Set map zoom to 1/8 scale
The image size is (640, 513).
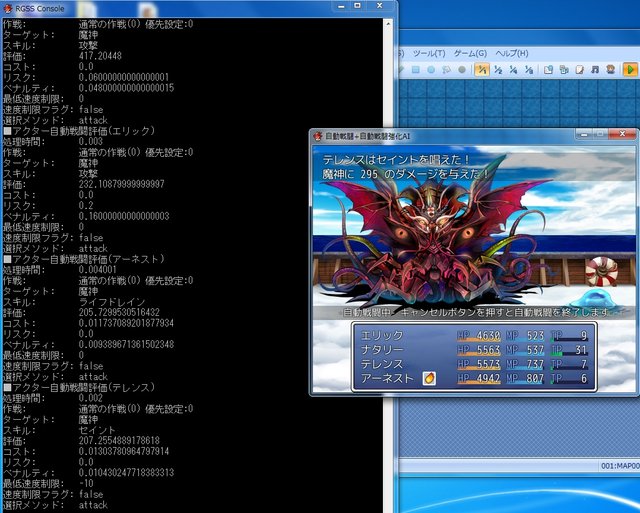[x=529, y=70]
